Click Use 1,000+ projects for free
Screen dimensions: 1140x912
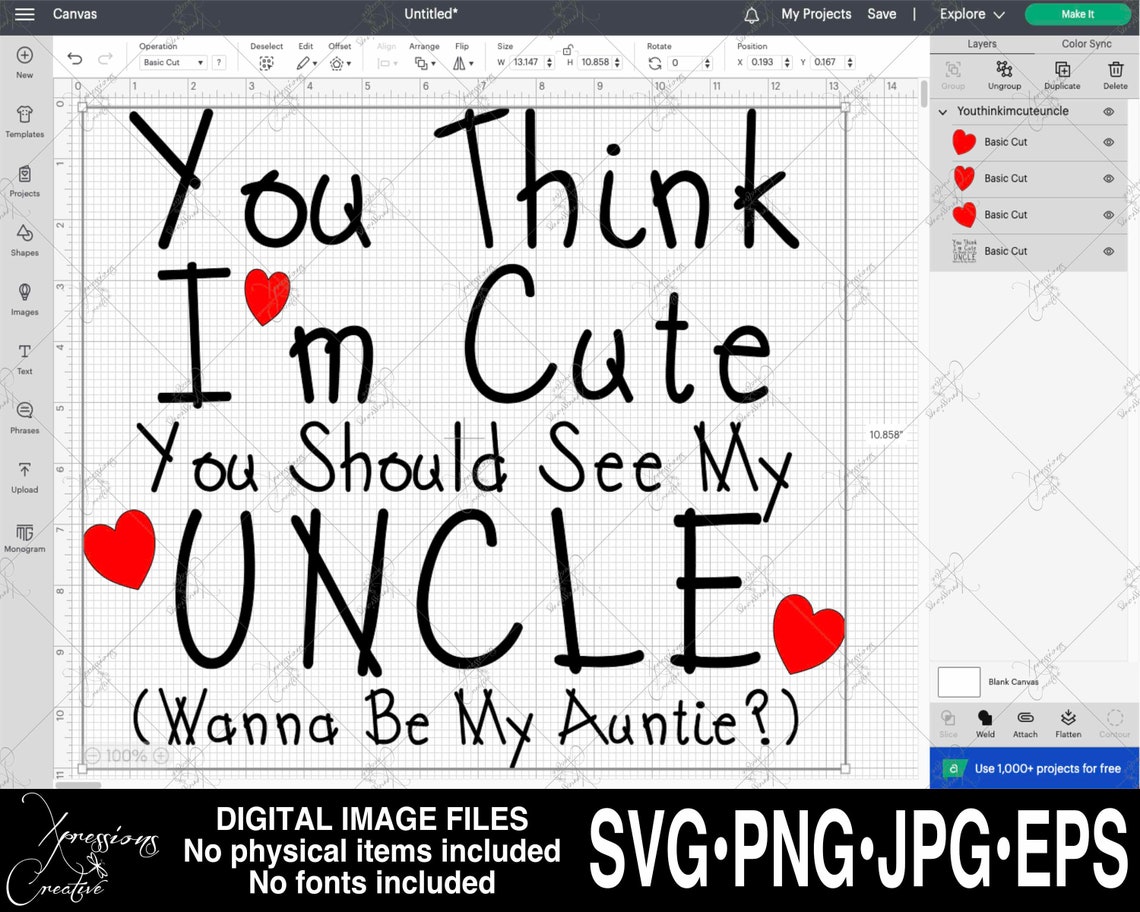(x=1046, y=768)
